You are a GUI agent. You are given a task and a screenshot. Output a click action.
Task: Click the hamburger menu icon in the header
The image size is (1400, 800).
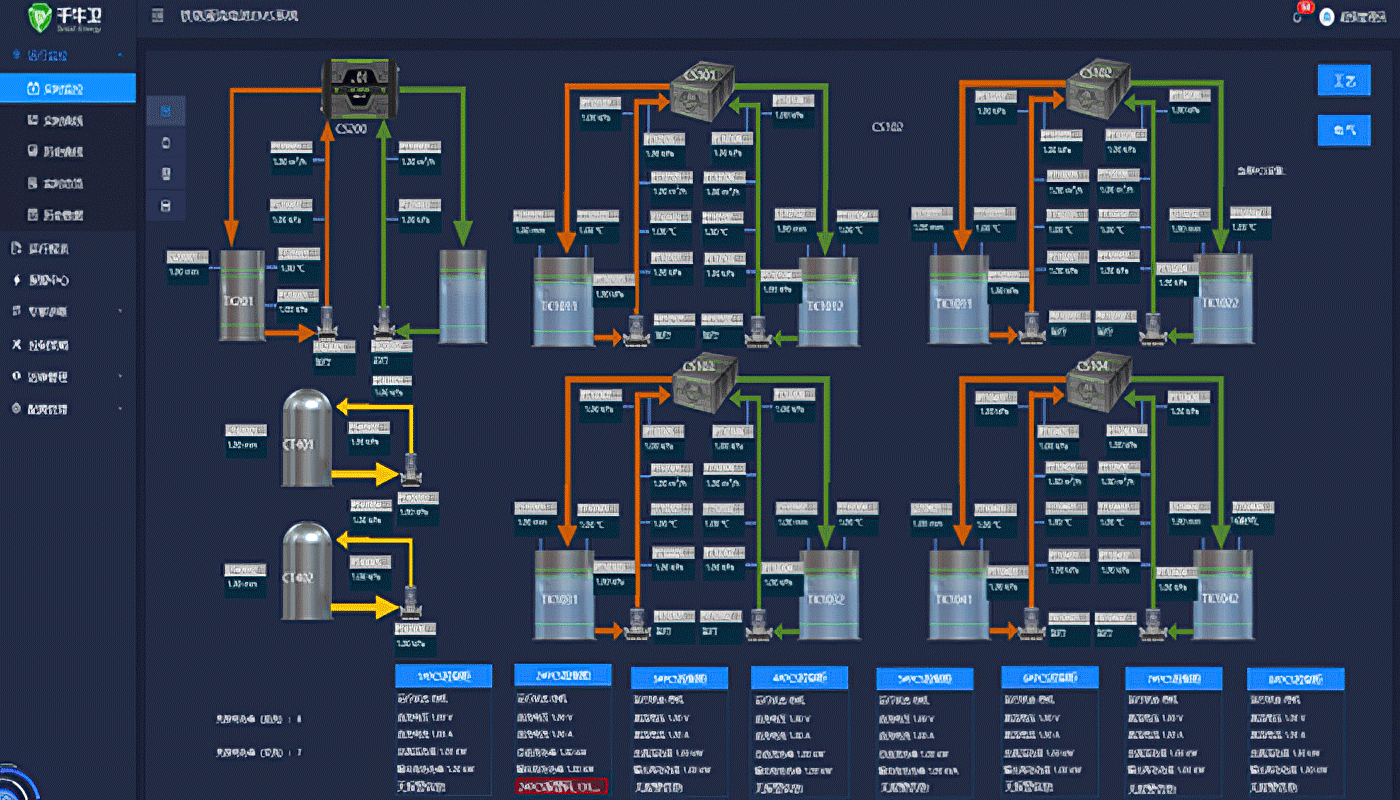coord(157,16)
